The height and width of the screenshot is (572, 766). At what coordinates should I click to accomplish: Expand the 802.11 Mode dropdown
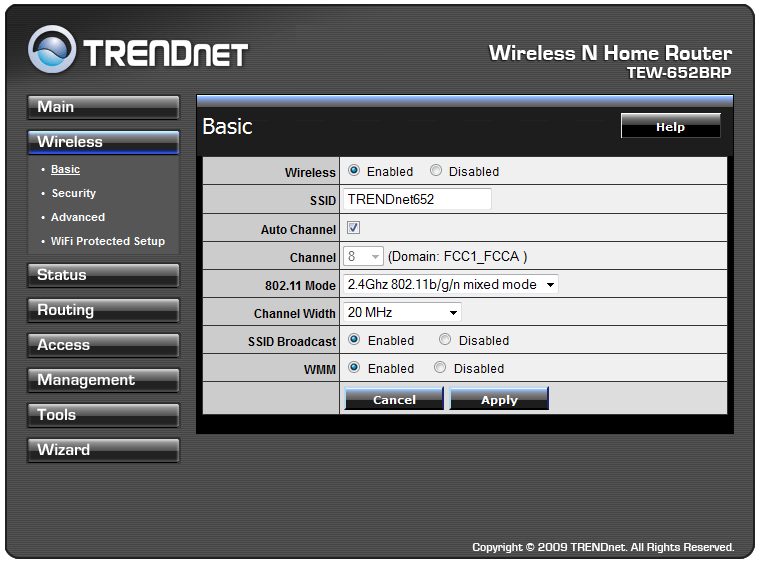tap(450, 285)
